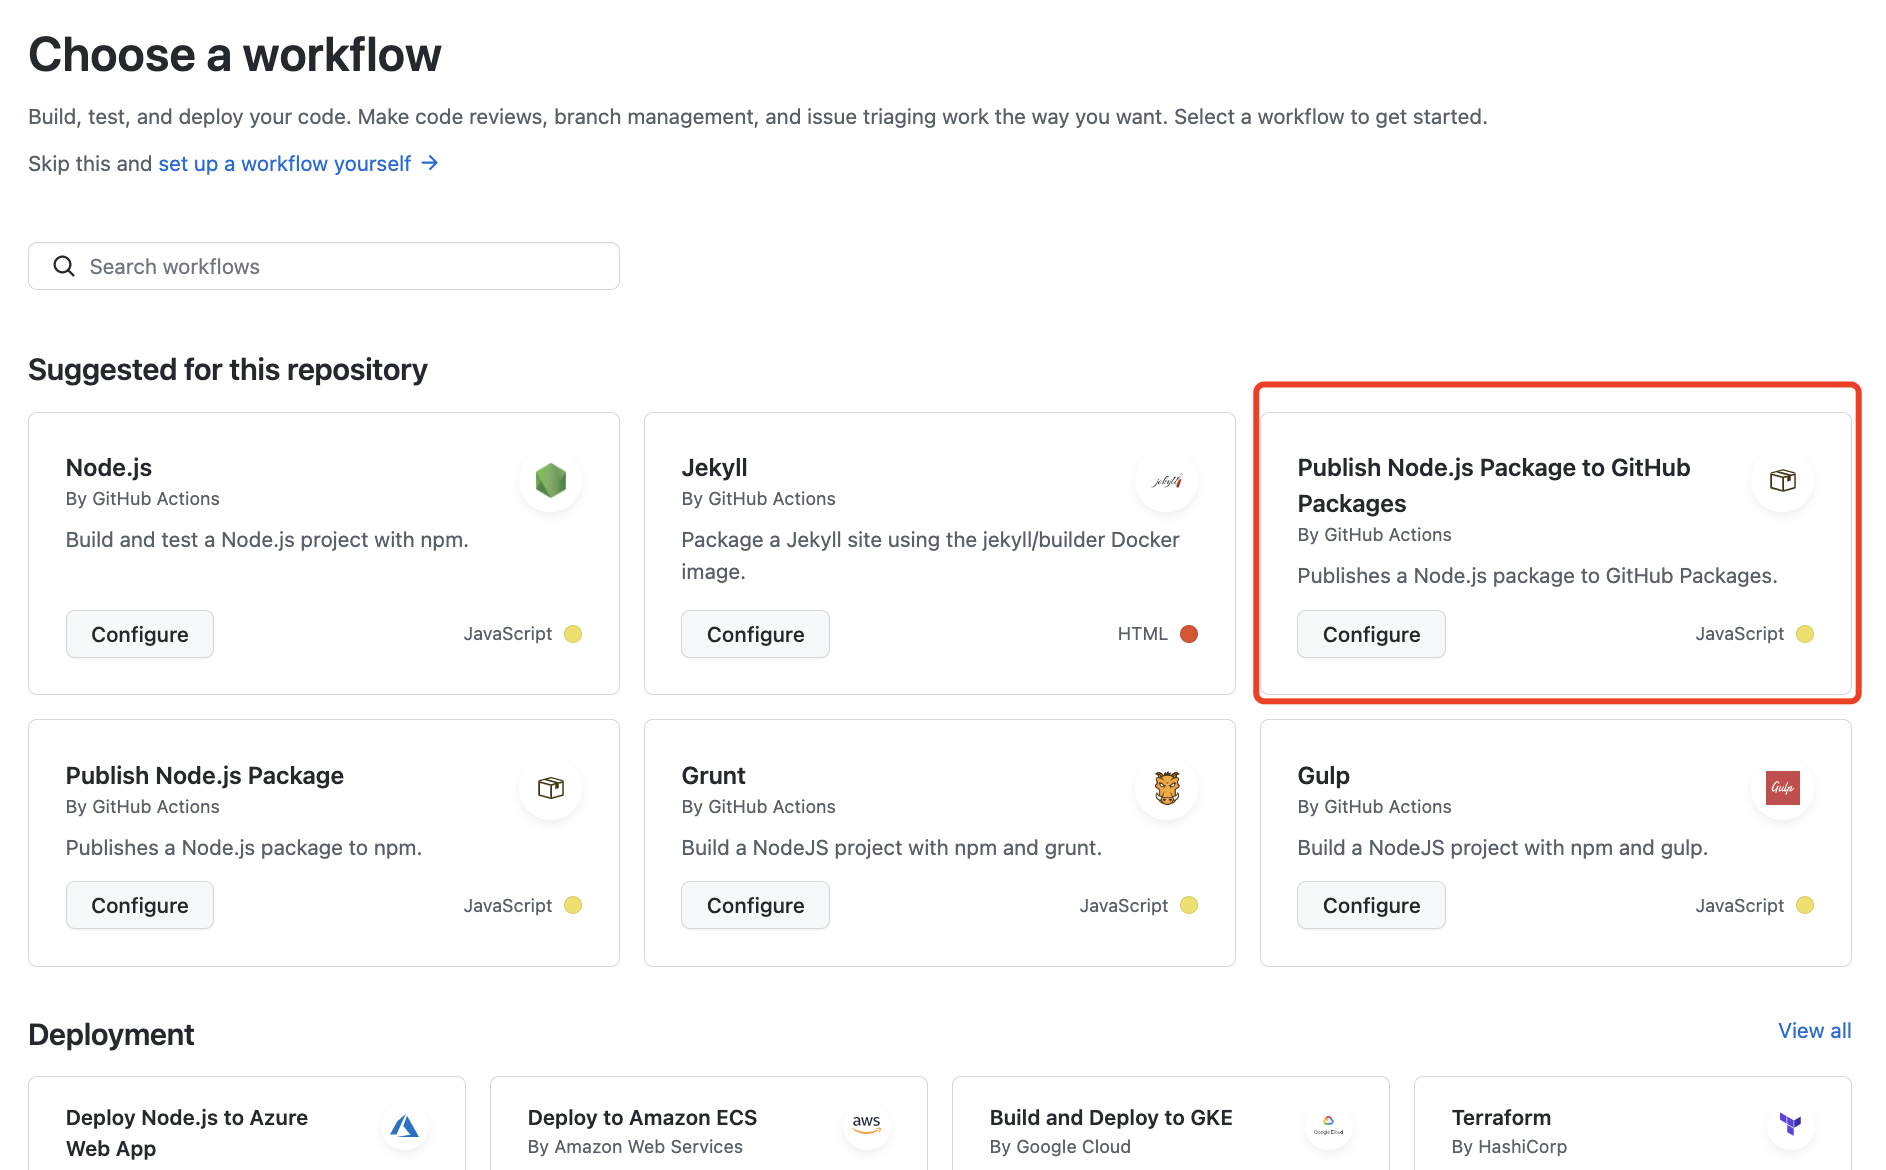This screenshot has width=1886, height=1170.
Task: Click the Choose a workflow heading
Action: (x=235, y=54)
